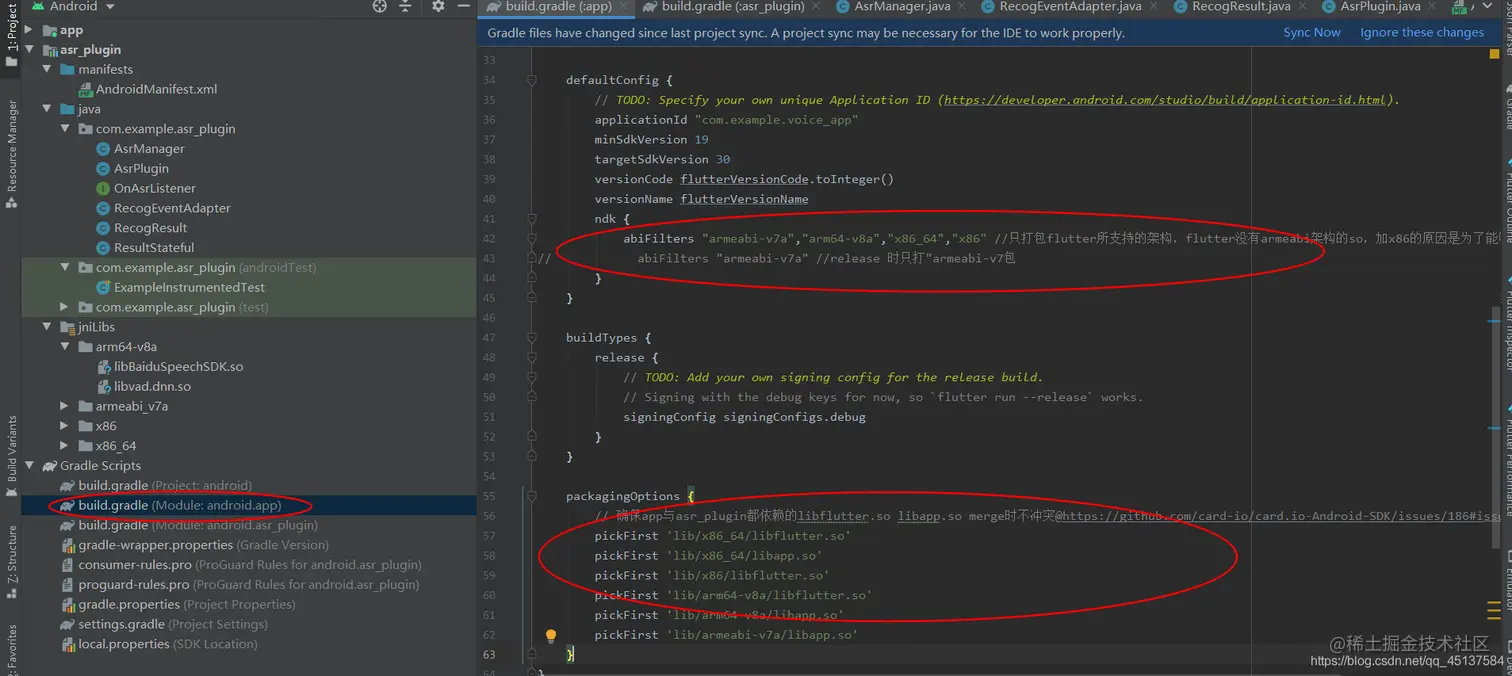Expand the x86 folder
The image size is (1512, 676).
65,426
